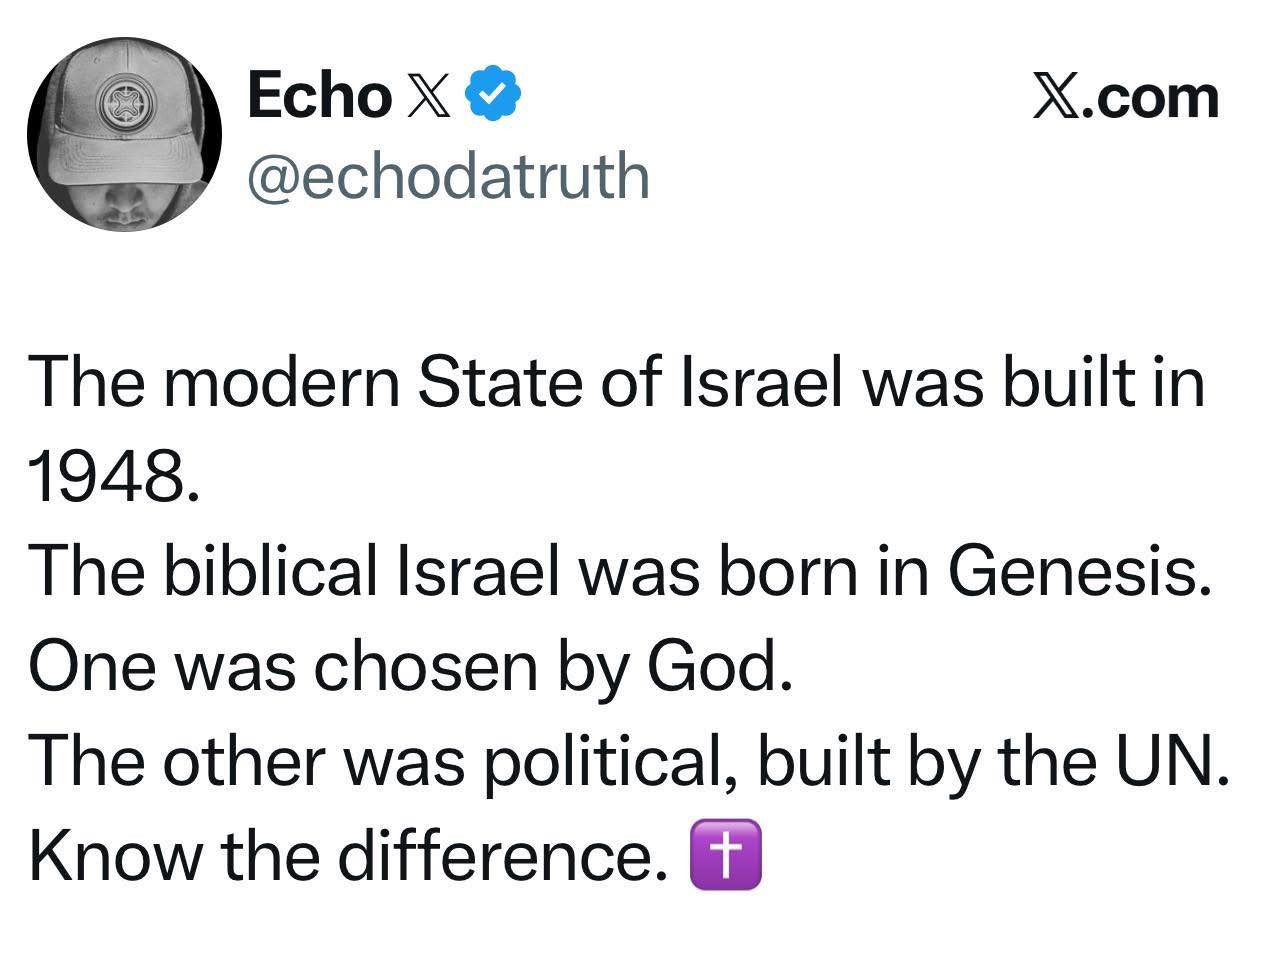The image size is (1284, 980).
Task: Click the year 1948 in the tweet
Action: 108,477
